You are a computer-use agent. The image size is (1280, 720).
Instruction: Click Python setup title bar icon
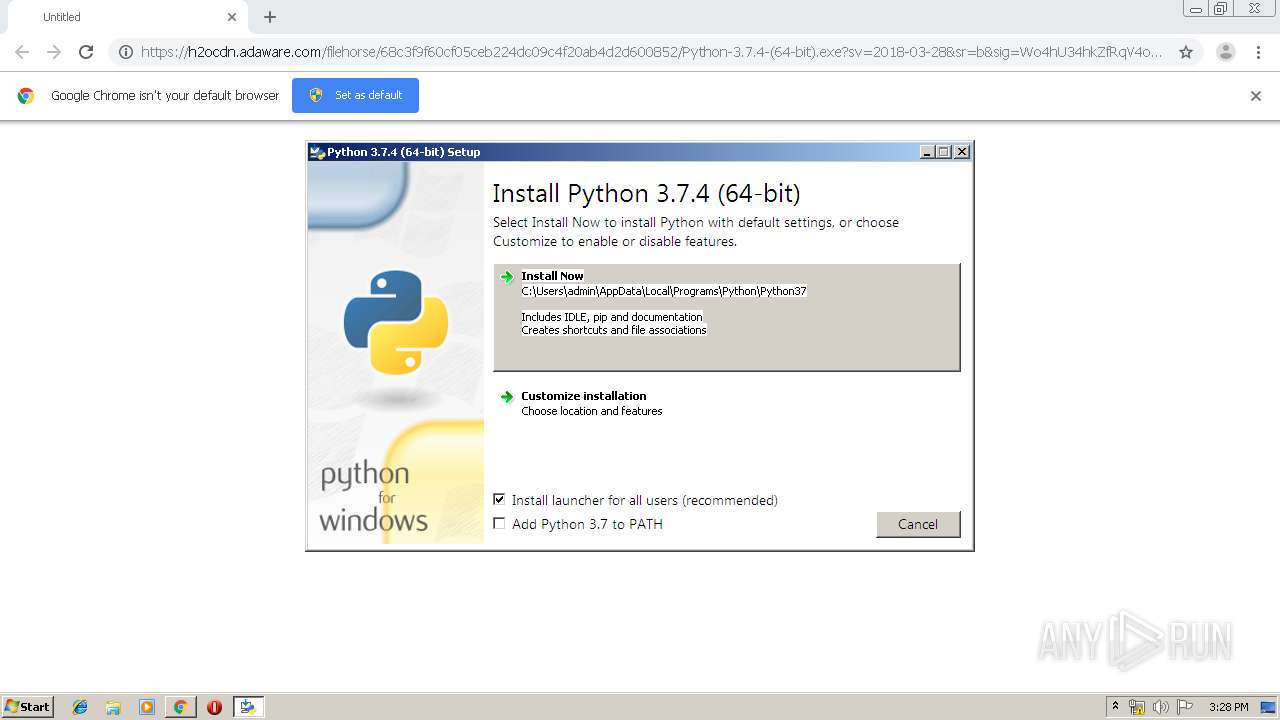pyautogui.click(x=318, y=152)
